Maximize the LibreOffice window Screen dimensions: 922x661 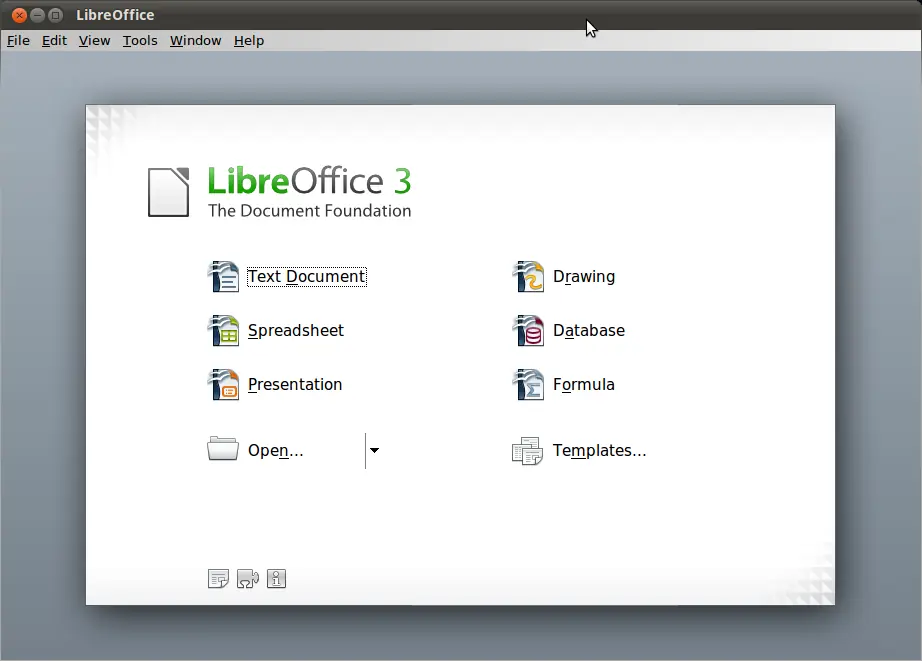[56, 15]
